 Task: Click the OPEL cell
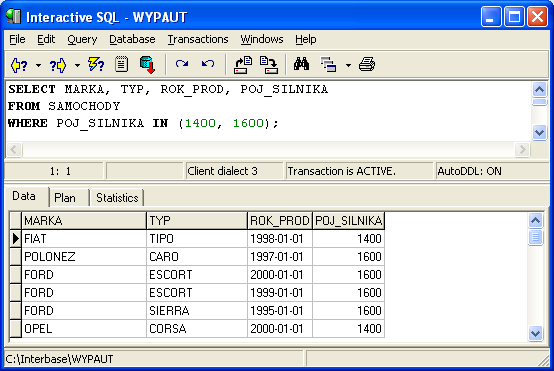84,329
